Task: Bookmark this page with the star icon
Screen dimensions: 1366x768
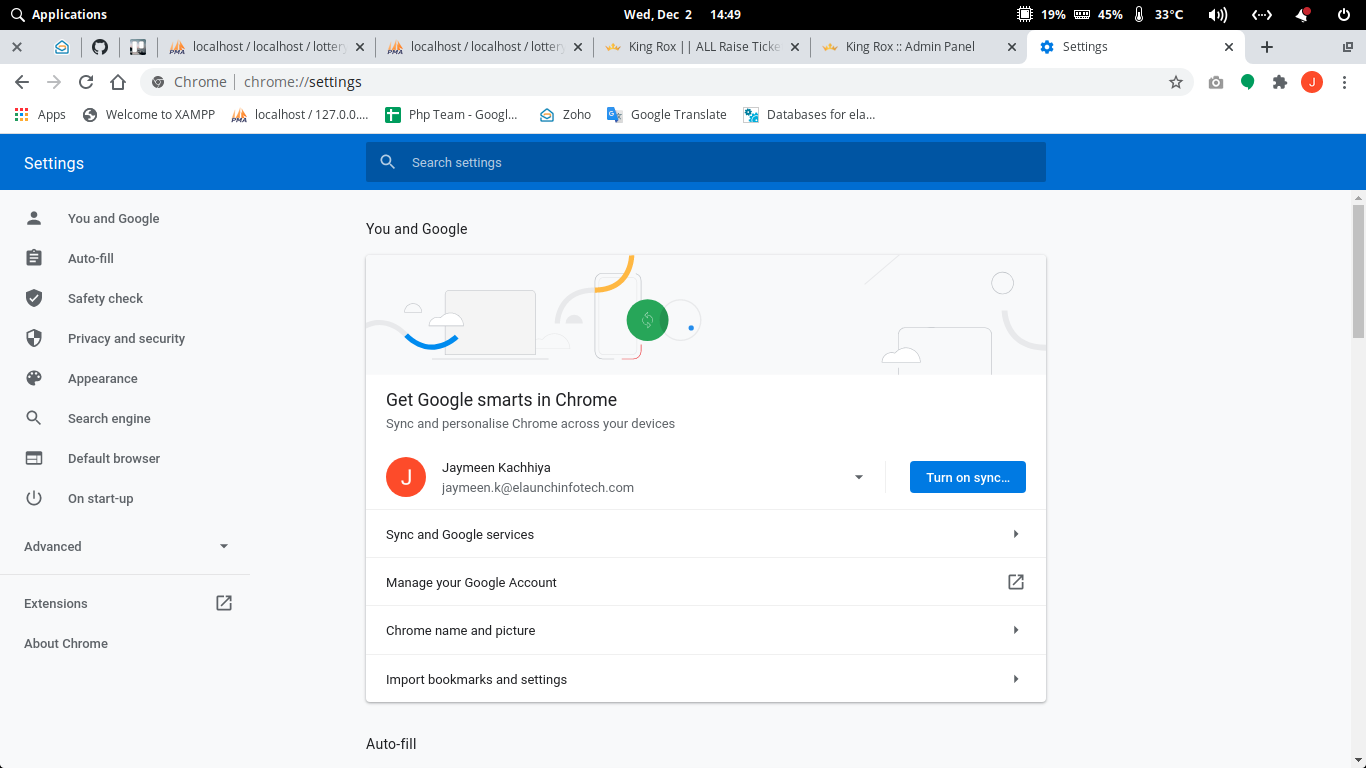Action: pos(1176,82)
